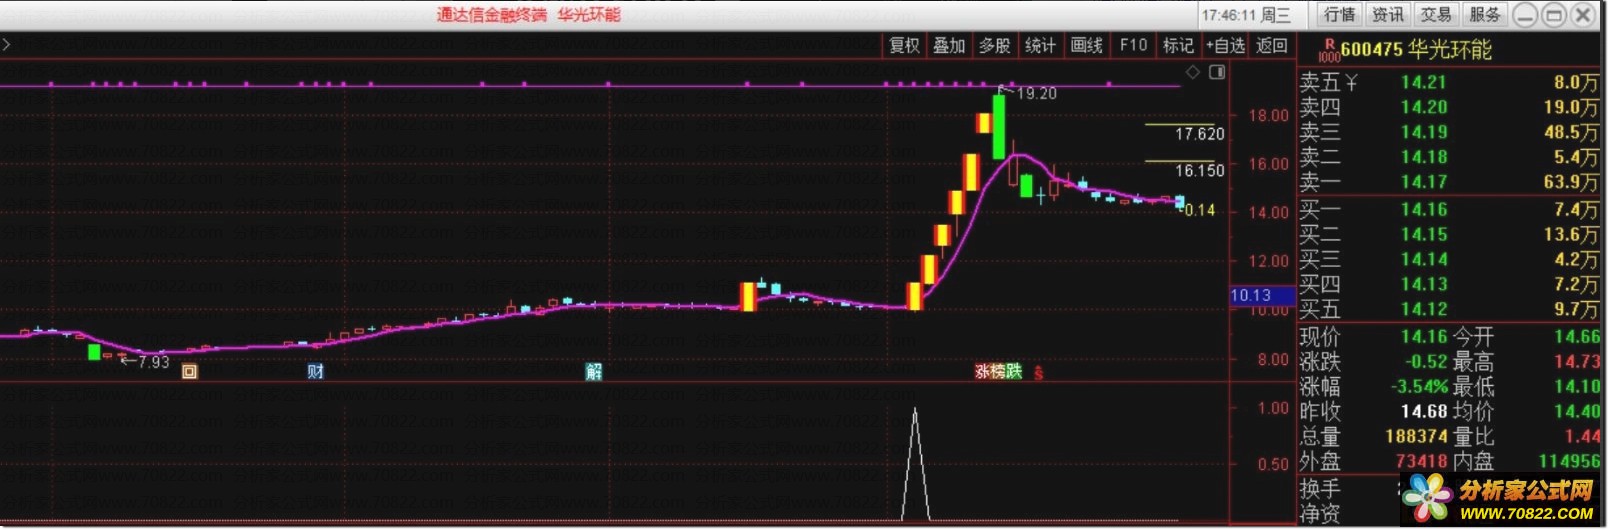1610x530 pixels.
Task: Open the 交易 trading menu
Action: 1435,14
